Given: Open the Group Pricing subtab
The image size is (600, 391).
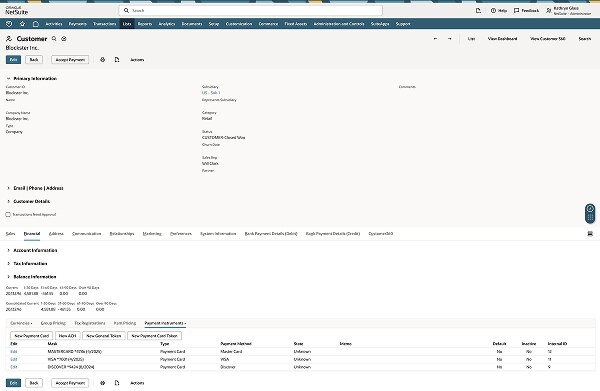Looking at the screenshot, I should click(53, 323).
